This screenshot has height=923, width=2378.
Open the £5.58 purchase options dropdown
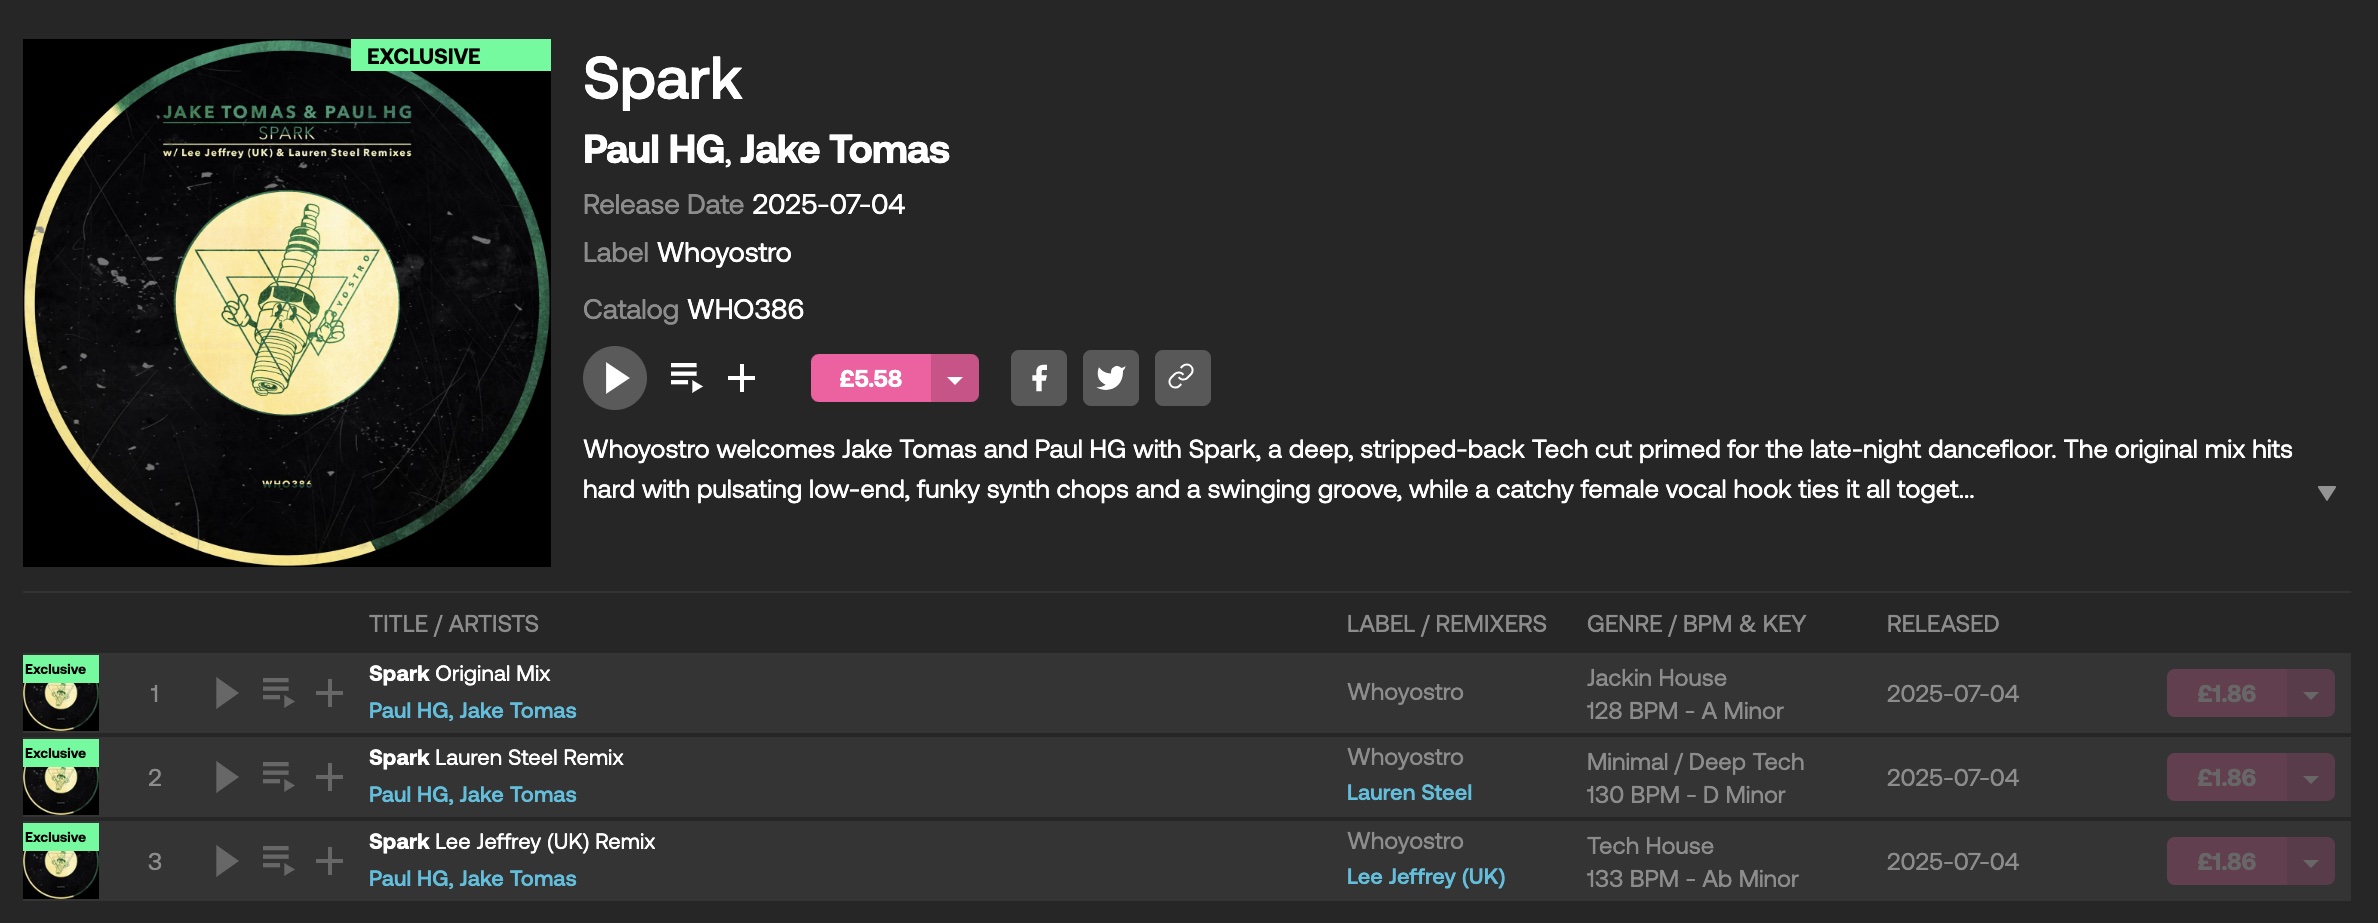tap(955, 378)
